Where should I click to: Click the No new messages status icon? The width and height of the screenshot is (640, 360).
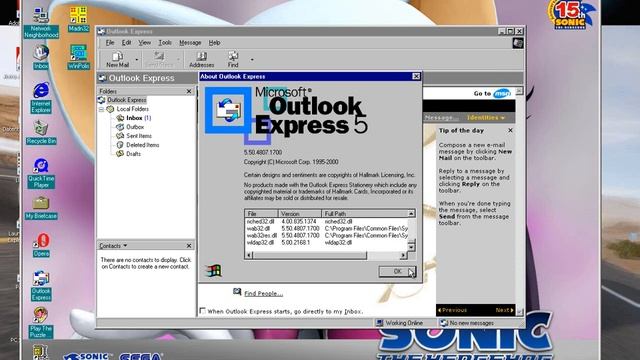[x=444, y=323]
